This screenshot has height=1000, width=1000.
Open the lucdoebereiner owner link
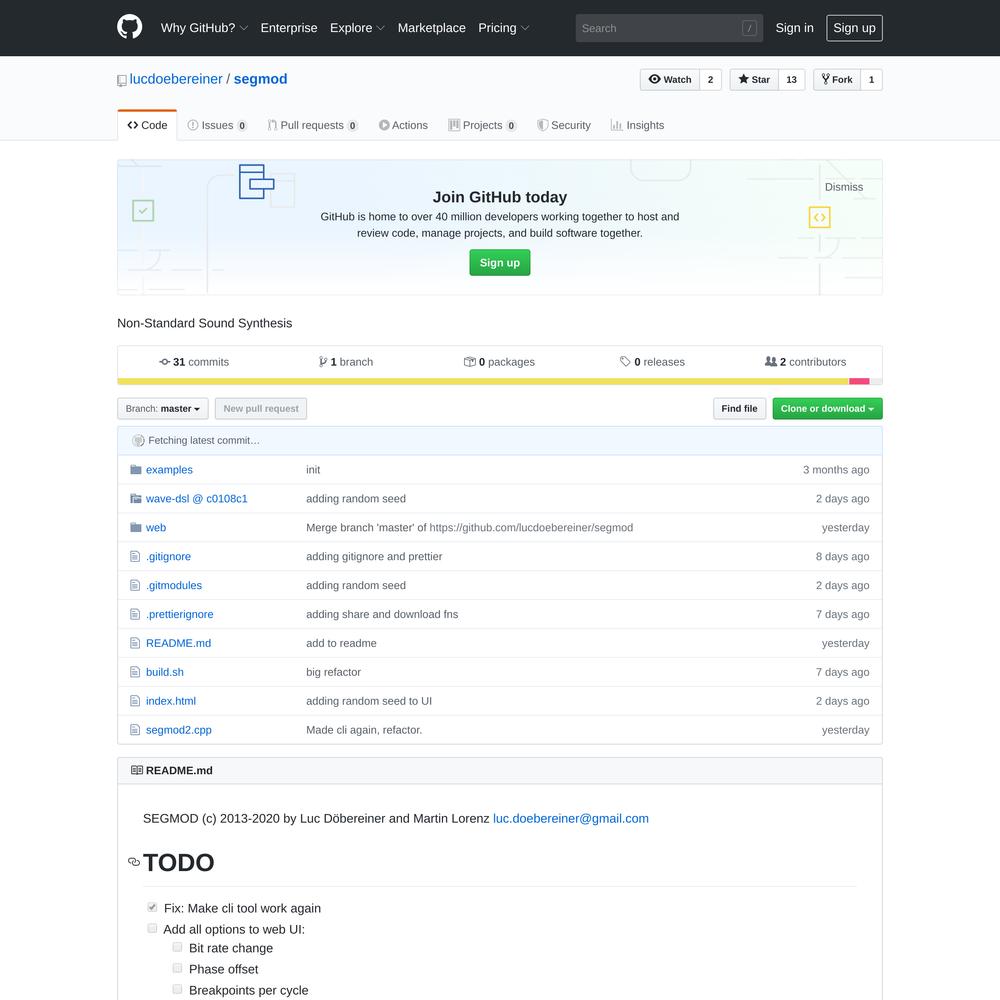[176, 79]
